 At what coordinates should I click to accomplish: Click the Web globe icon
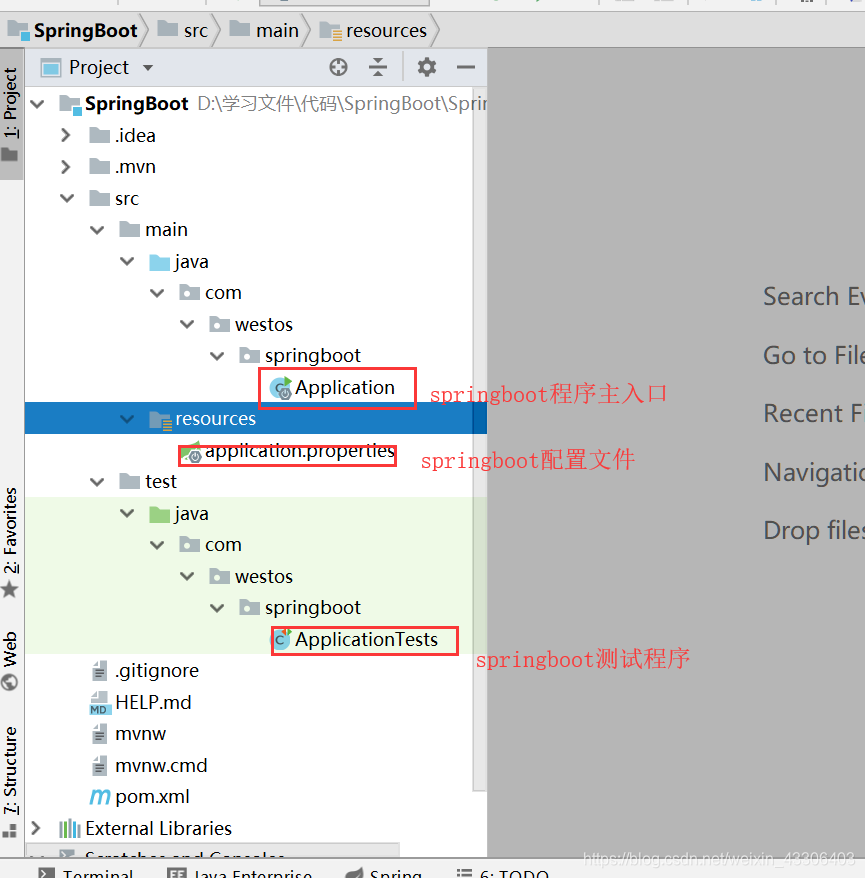tap(10, 682)
